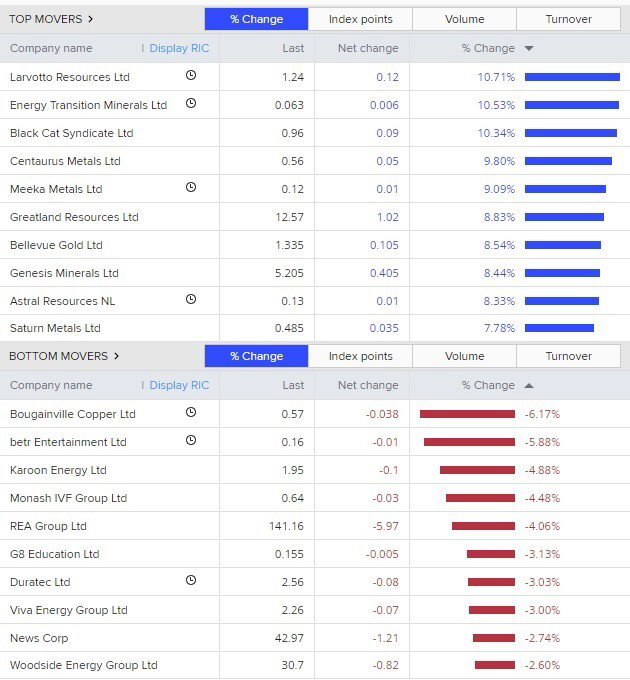Open Energy Transition Minerals Ltd company name
630x680 pixels.
click(88, 105)
